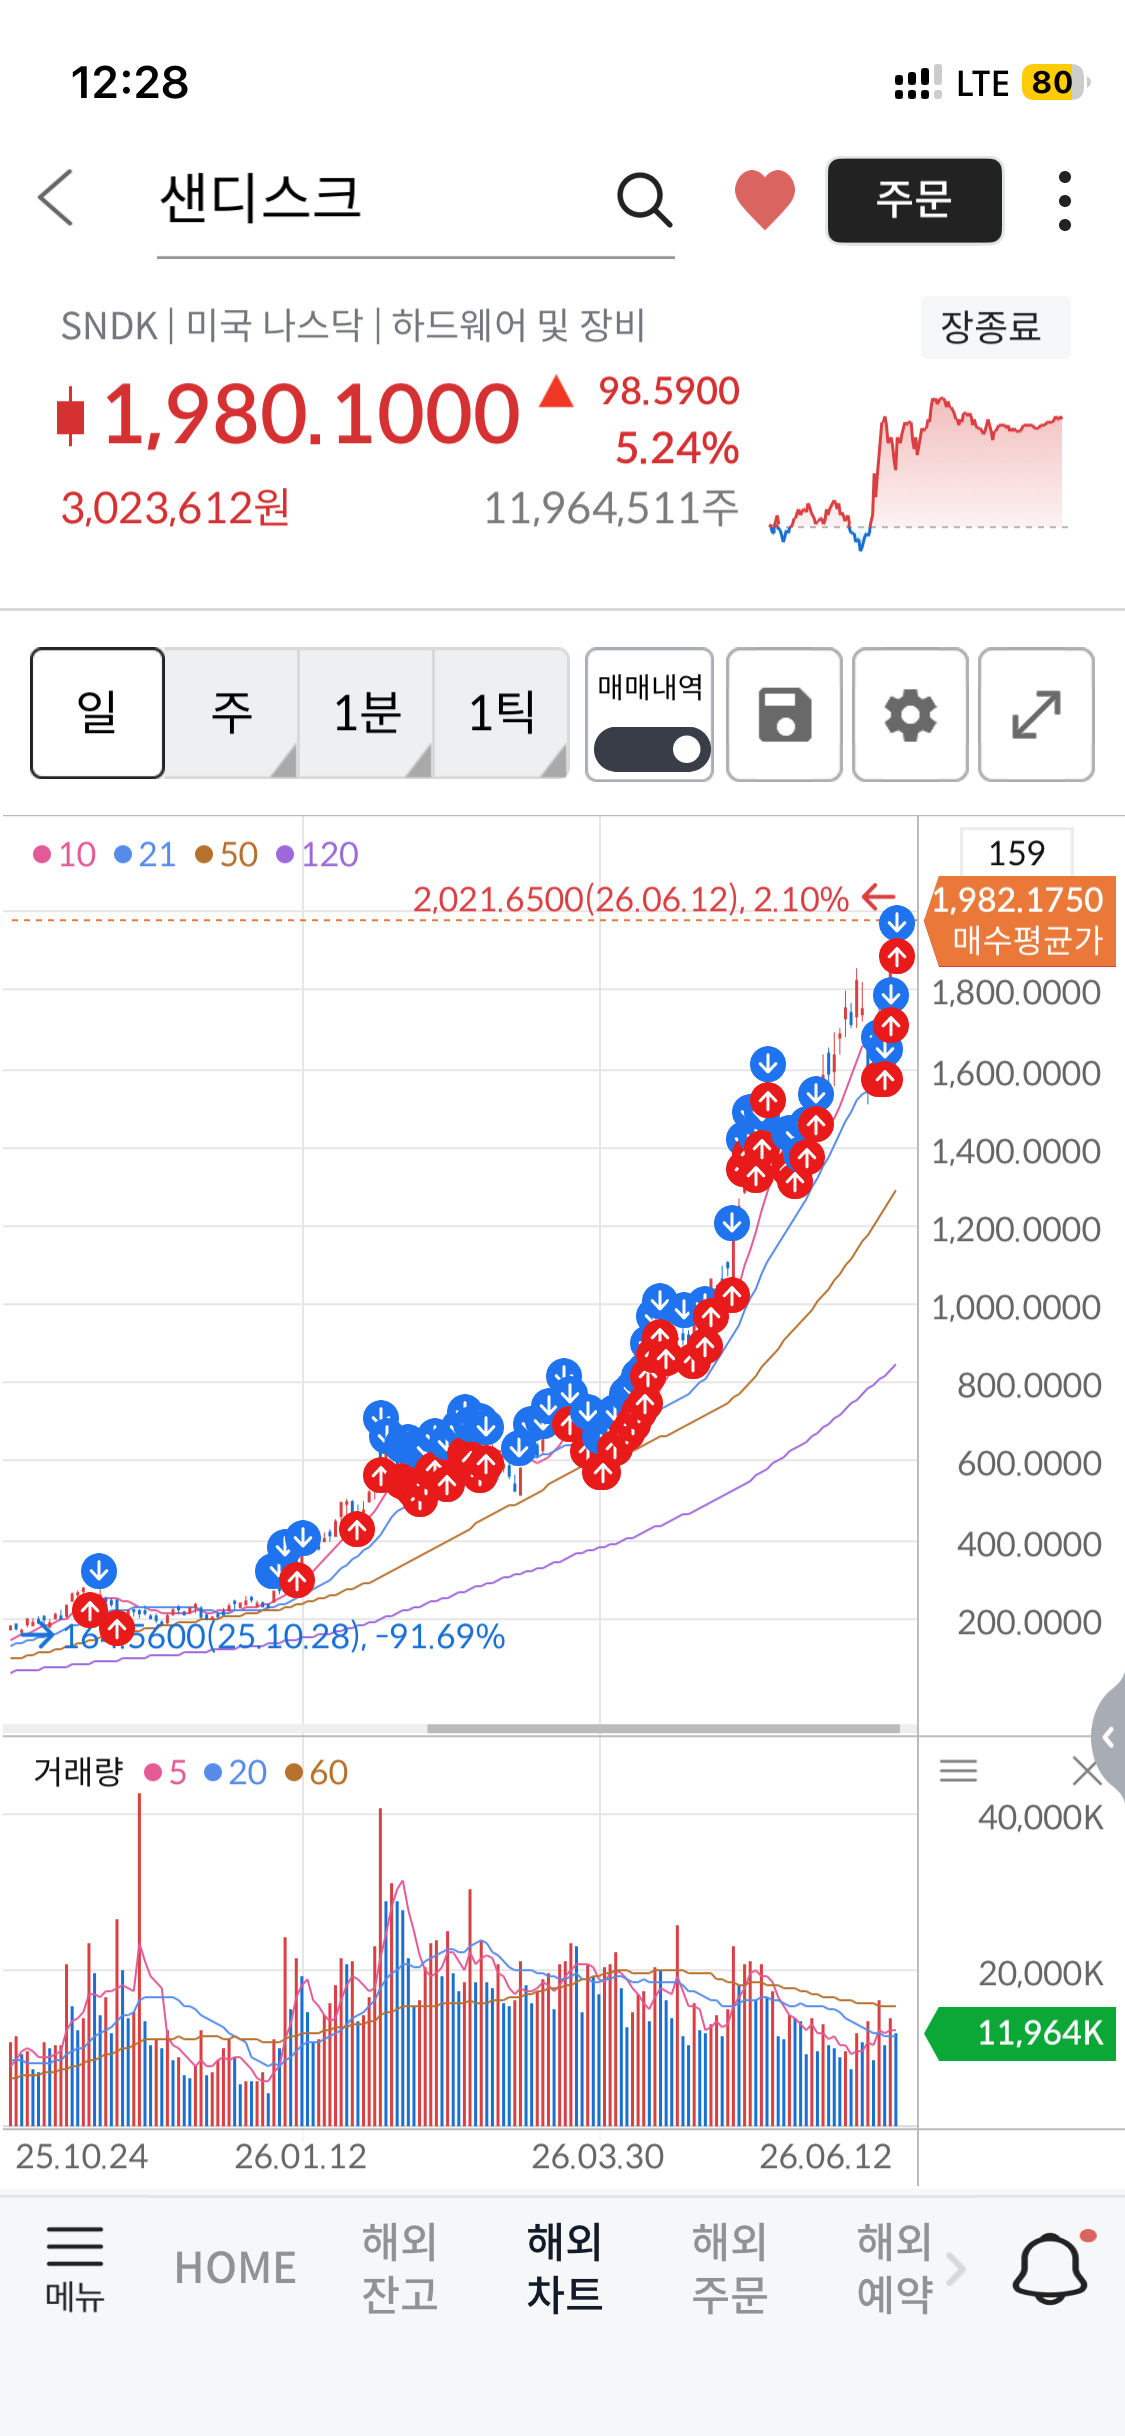
Task: Tap the 120 moving average legend
Action: coord(317,854)
